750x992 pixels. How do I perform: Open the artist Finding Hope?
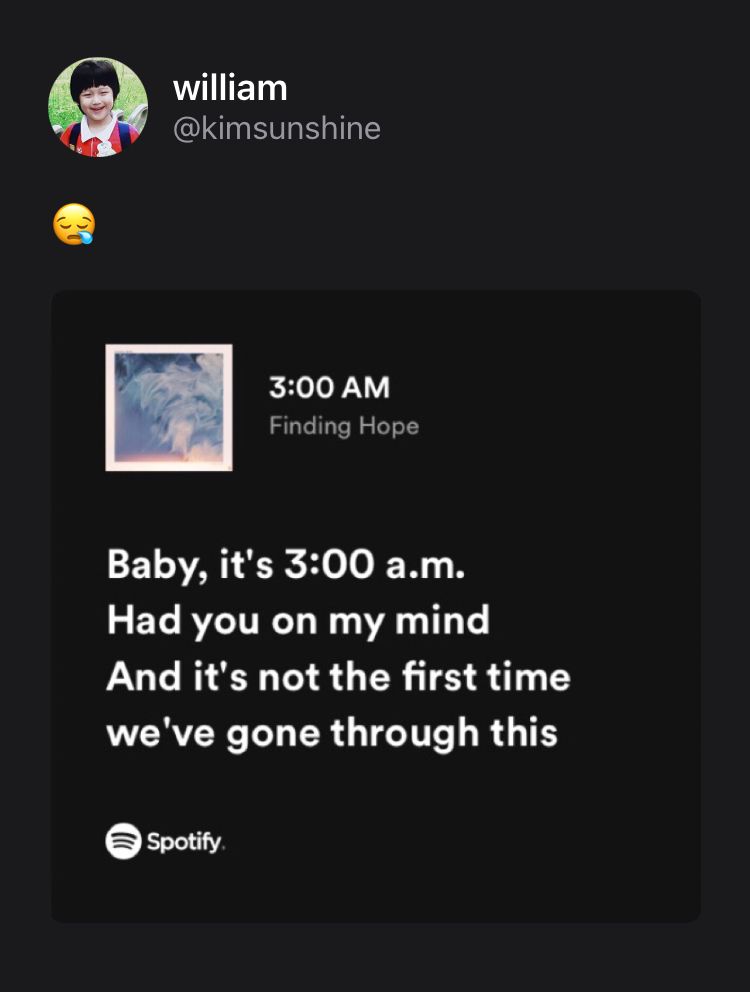[343, 426]
